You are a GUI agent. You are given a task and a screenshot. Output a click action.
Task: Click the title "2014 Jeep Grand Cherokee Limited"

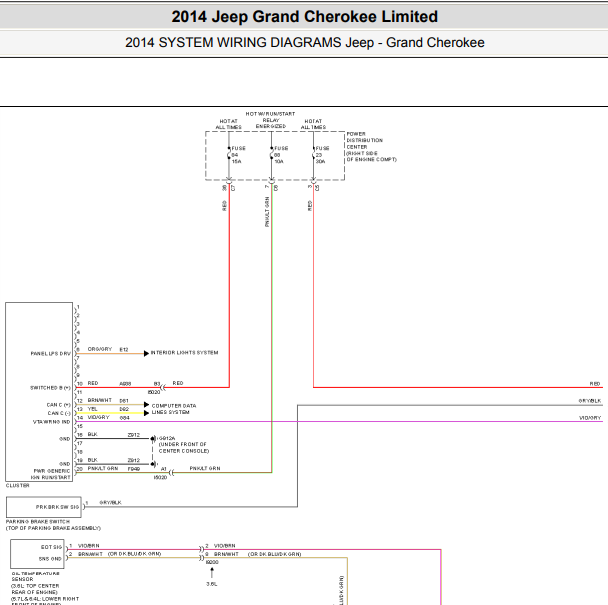tap(304, 17)
